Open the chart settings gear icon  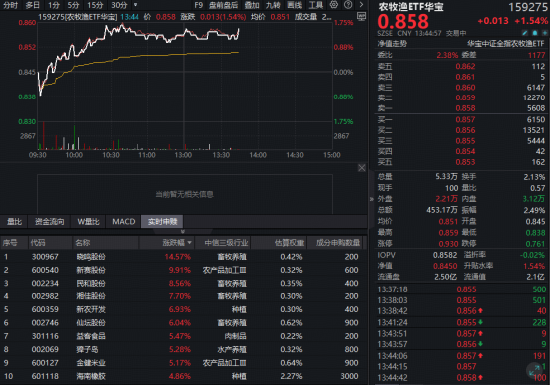click(334, 5)
